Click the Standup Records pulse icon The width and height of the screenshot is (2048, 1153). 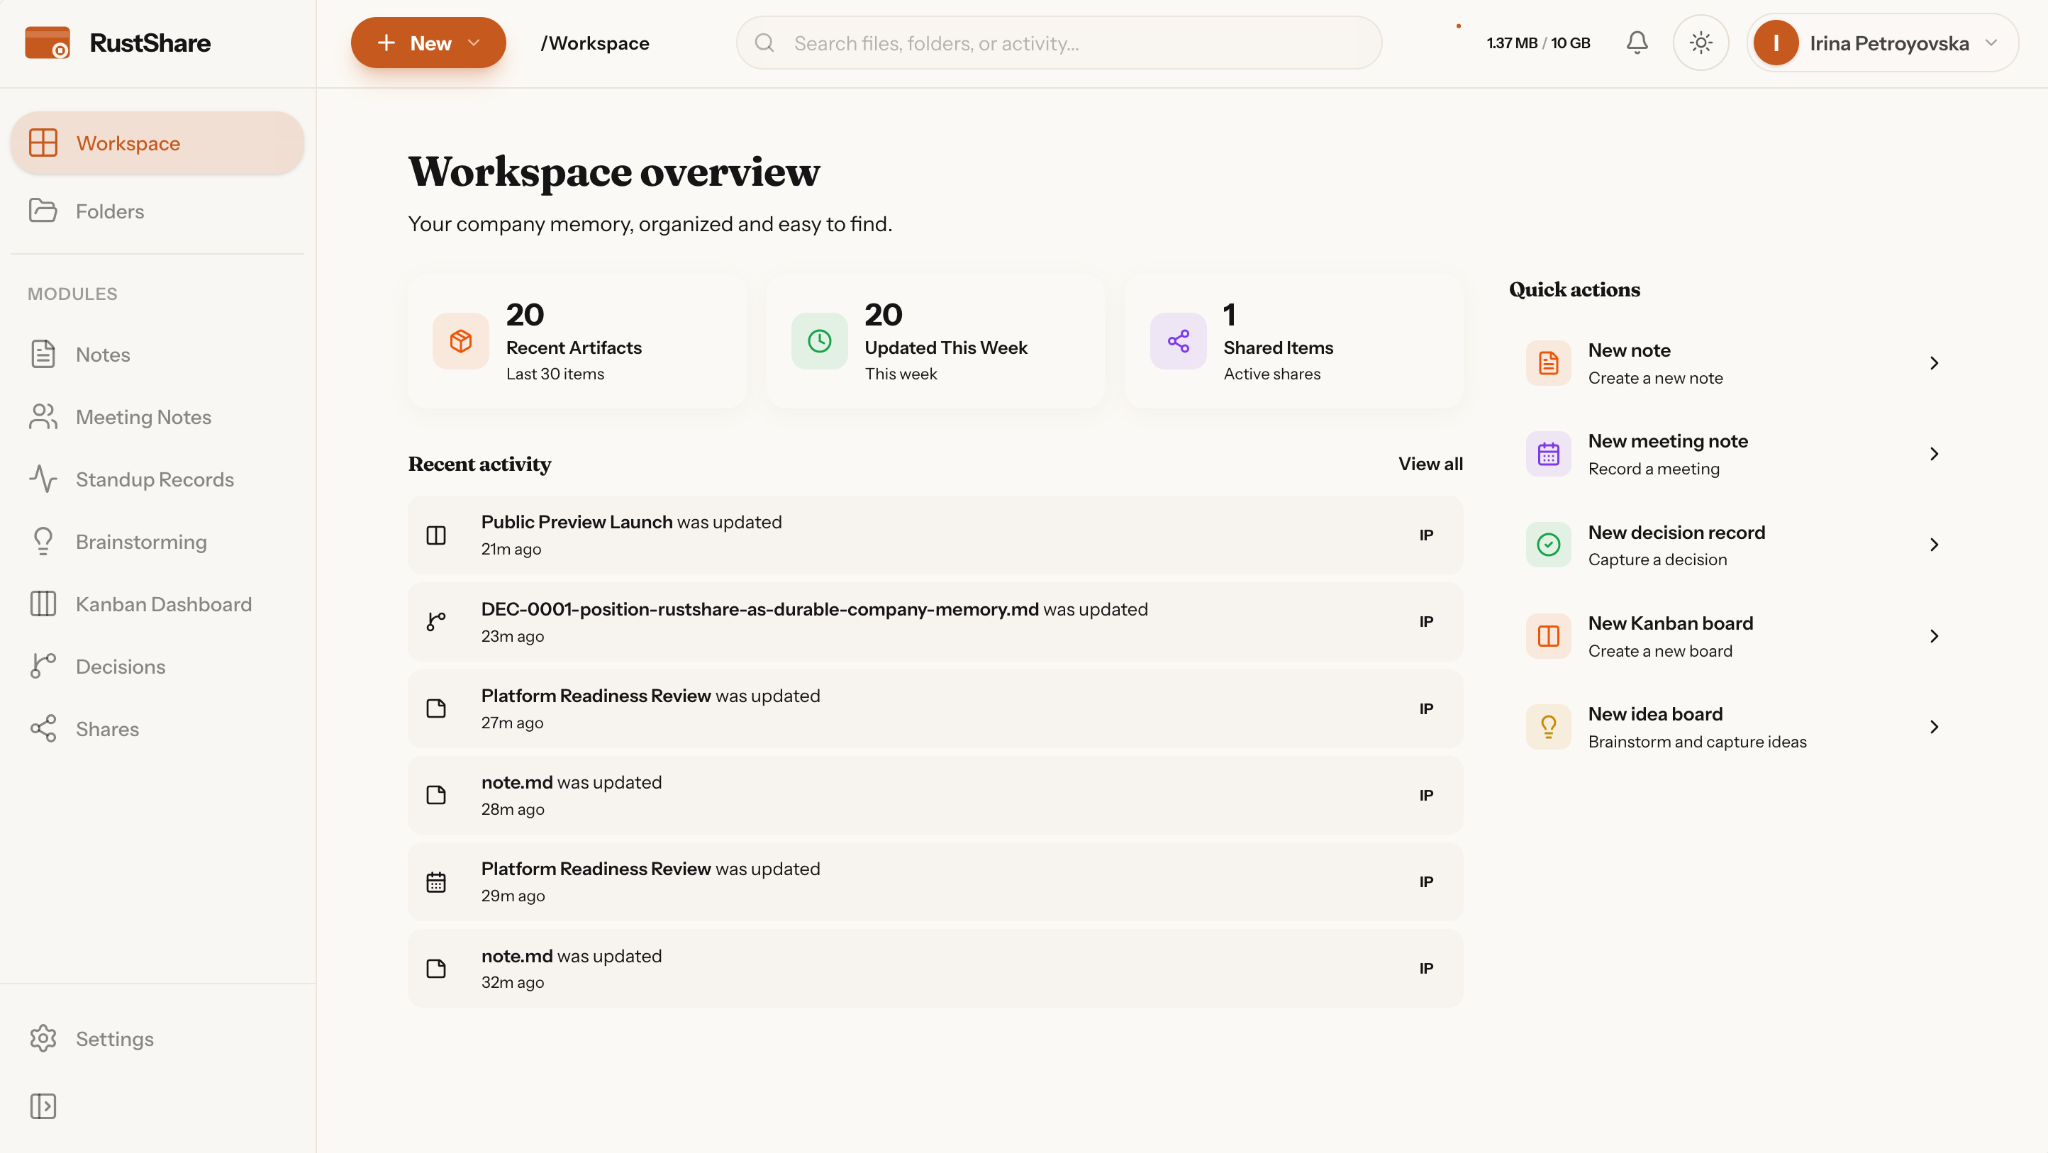point(43,479)
